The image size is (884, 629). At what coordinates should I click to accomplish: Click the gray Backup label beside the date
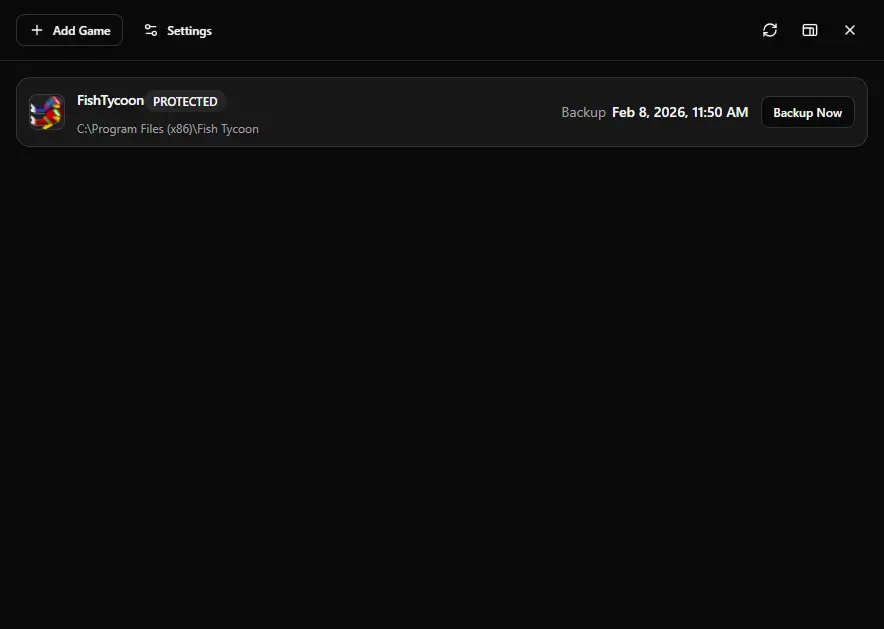[584, 113]
